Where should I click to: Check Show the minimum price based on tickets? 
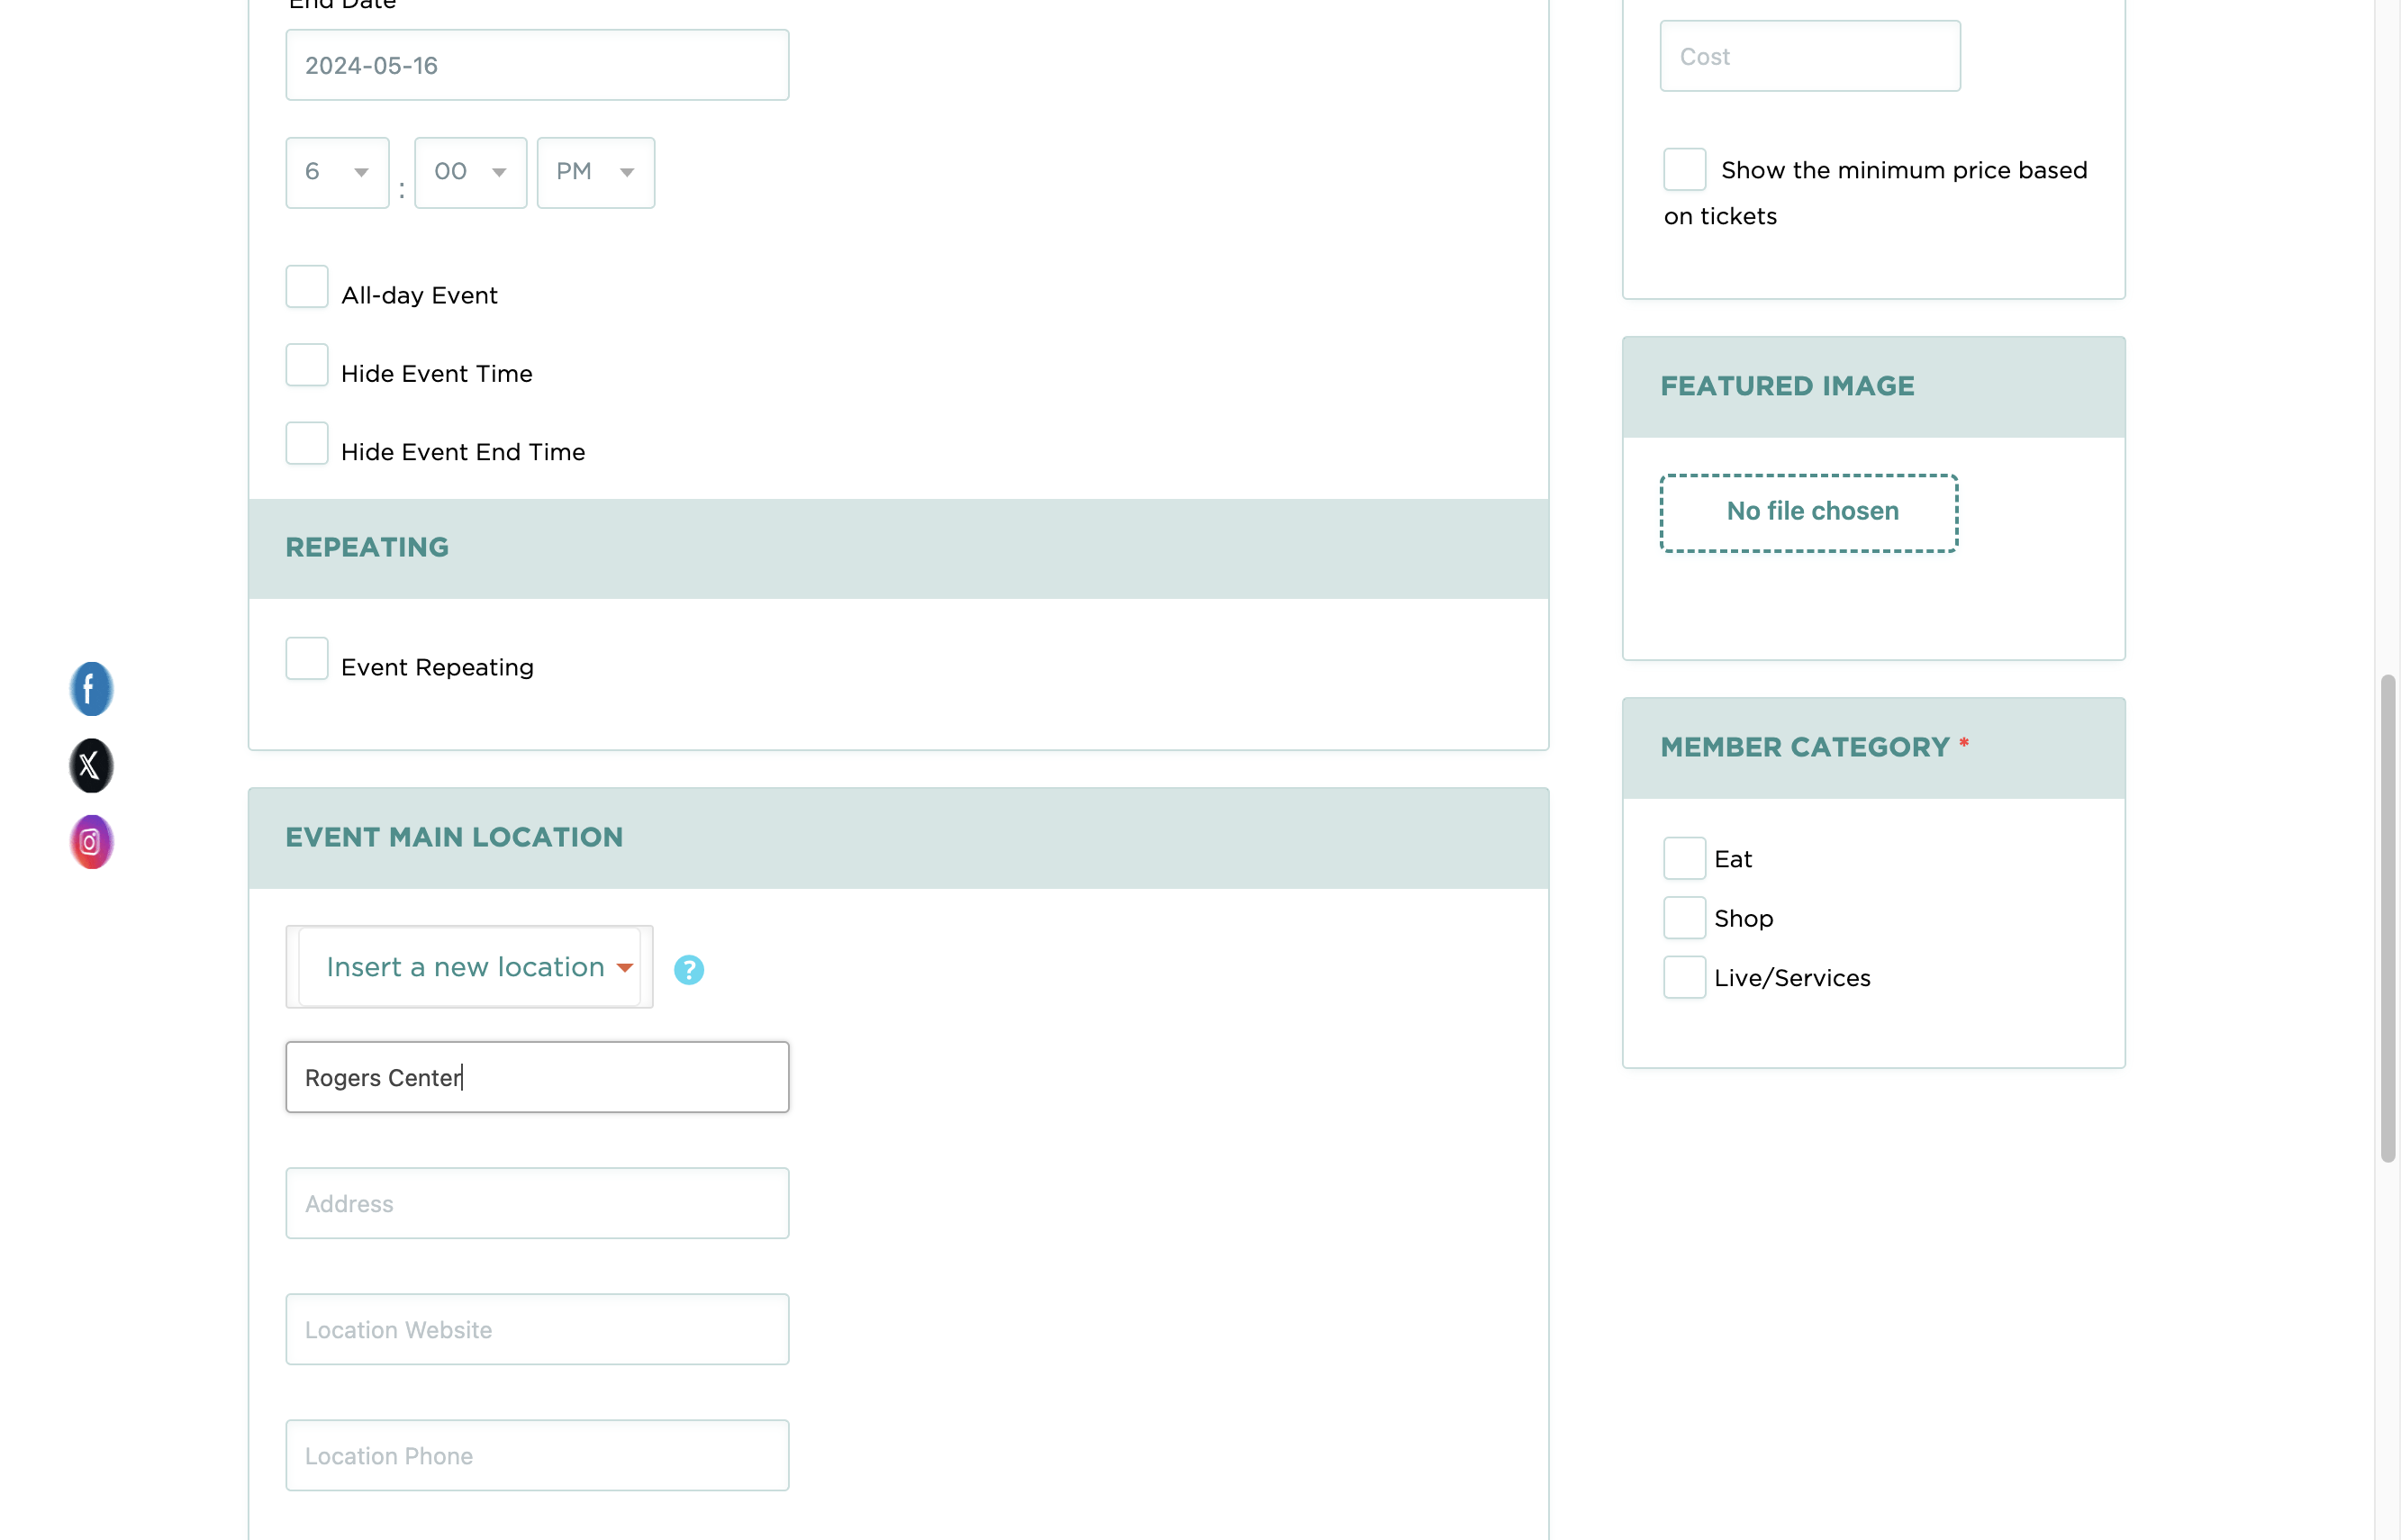(x=1685, y=169)
